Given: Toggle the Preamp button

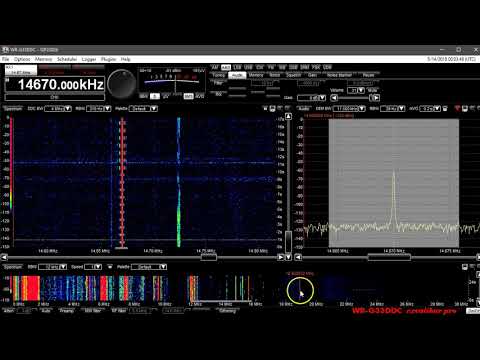Looking at the screenshot, I should [x=66, y=311].
